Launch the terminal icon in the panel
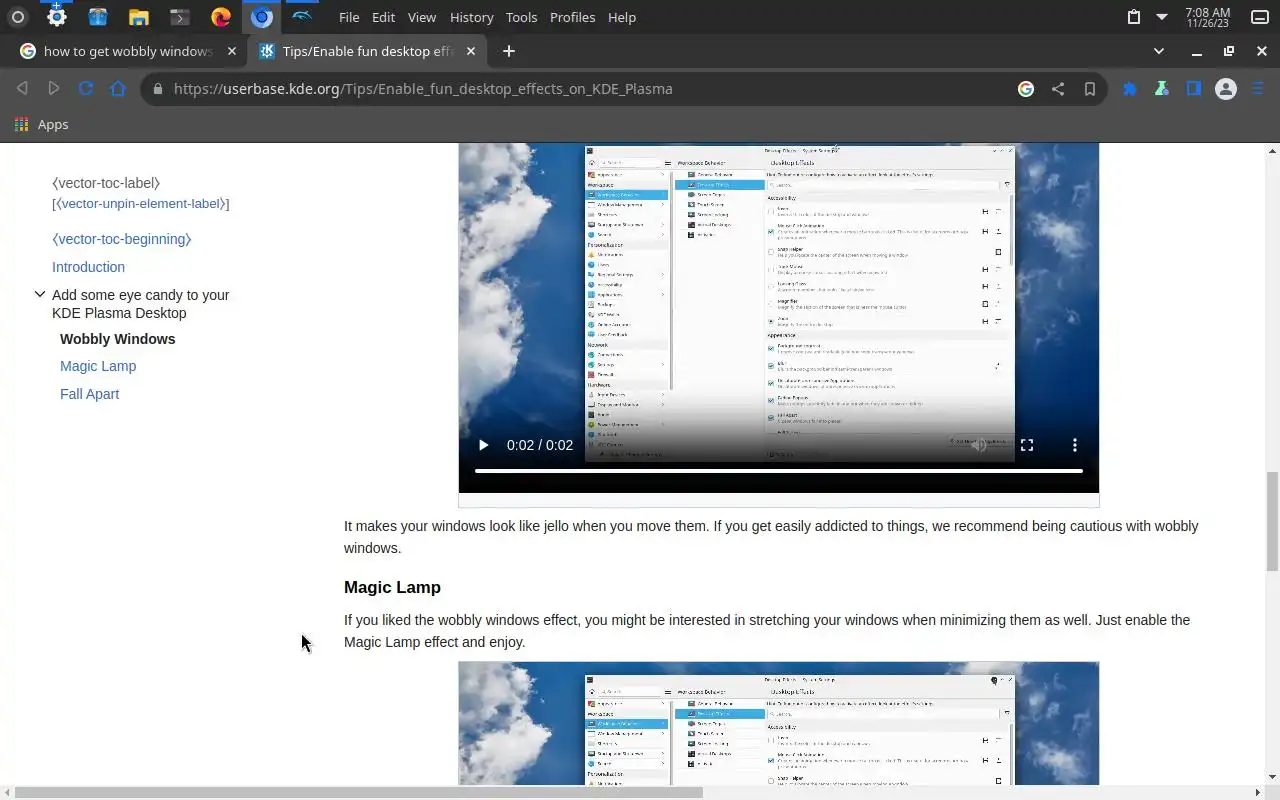The image size is (1280, 800). coord(179,17)
